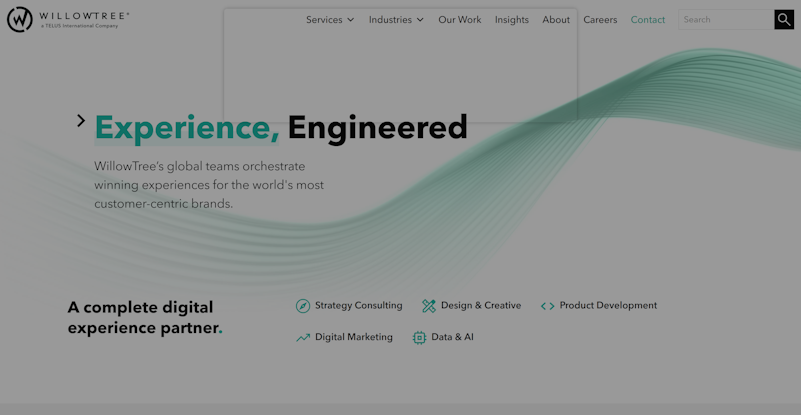
Task: Click the WillowTree circular logo icon
Action: click(20, 20)
